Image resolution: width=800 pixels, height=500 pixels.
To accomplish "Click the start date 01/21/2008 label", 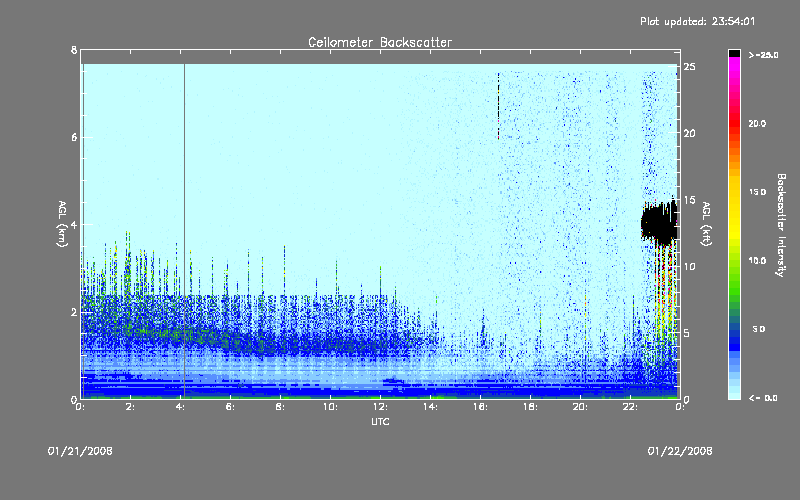I will coord(80,451).
